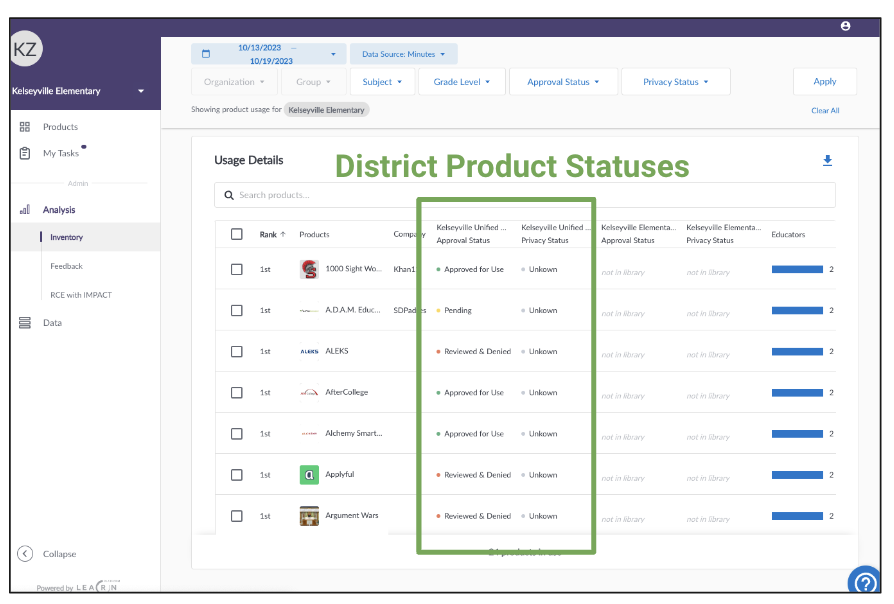This screenshot has height=604, width=894.
Task: Click the Applyful green product logo
Action: click(x=309, y=475)
